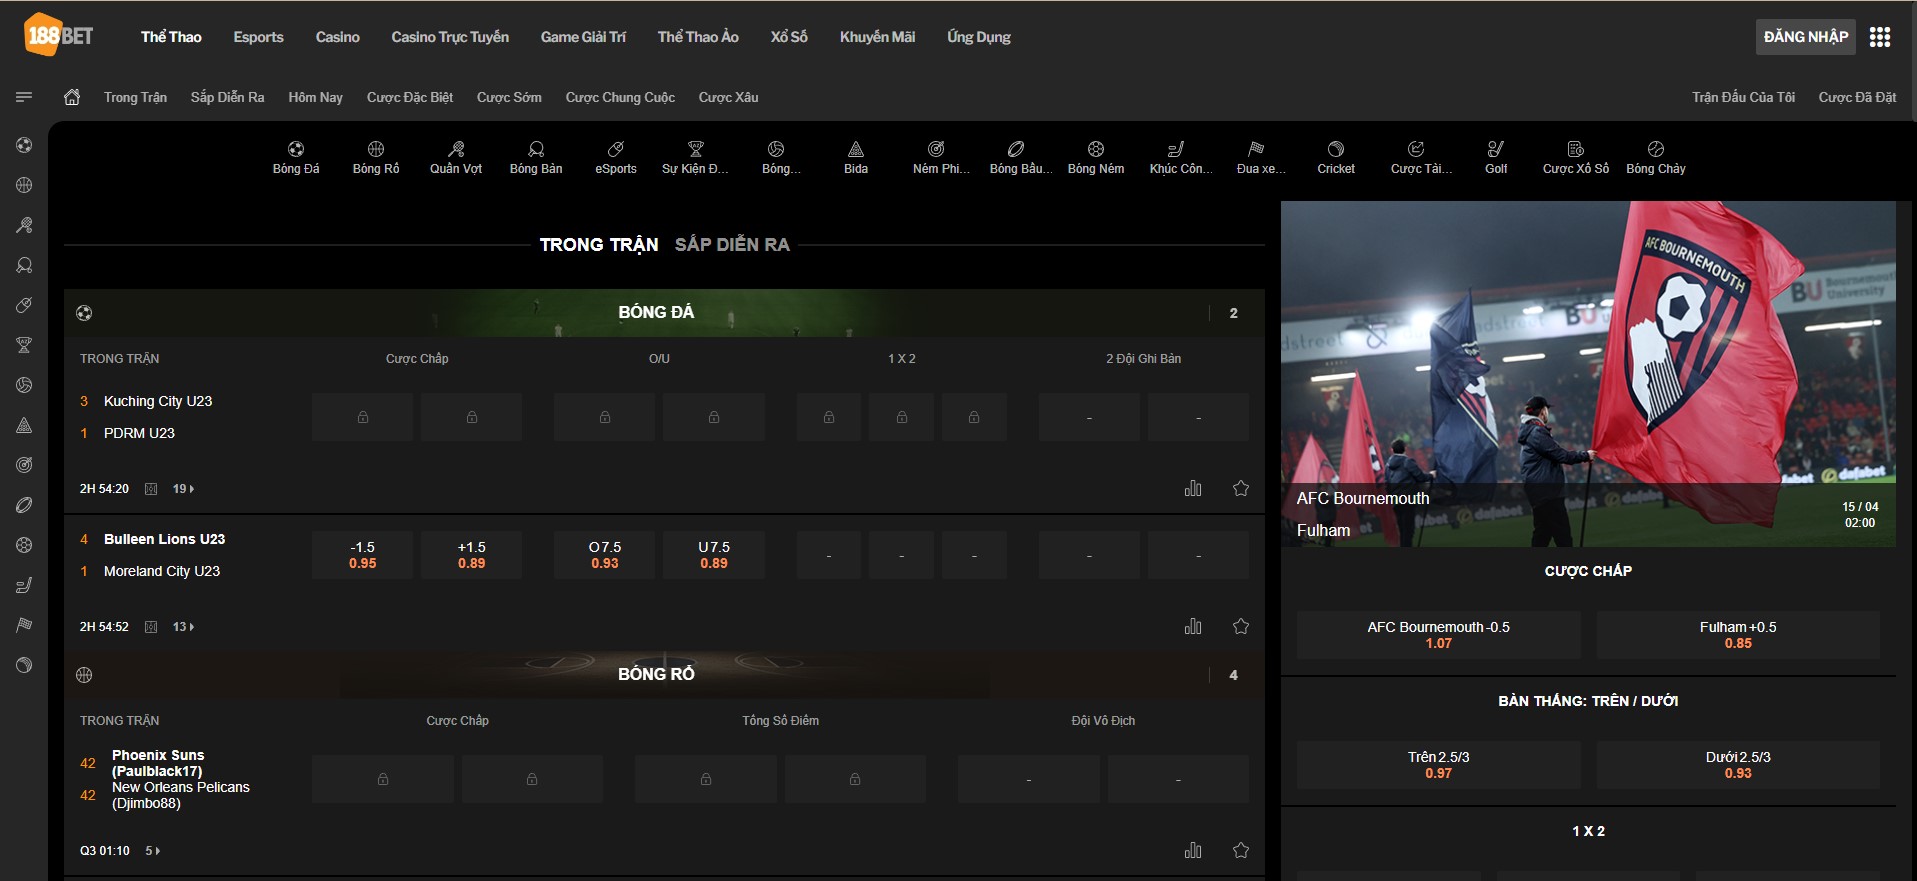Open the Cược Xâu sub navigation link
The height and width of the screenshot is (881, 1917).
728,97
